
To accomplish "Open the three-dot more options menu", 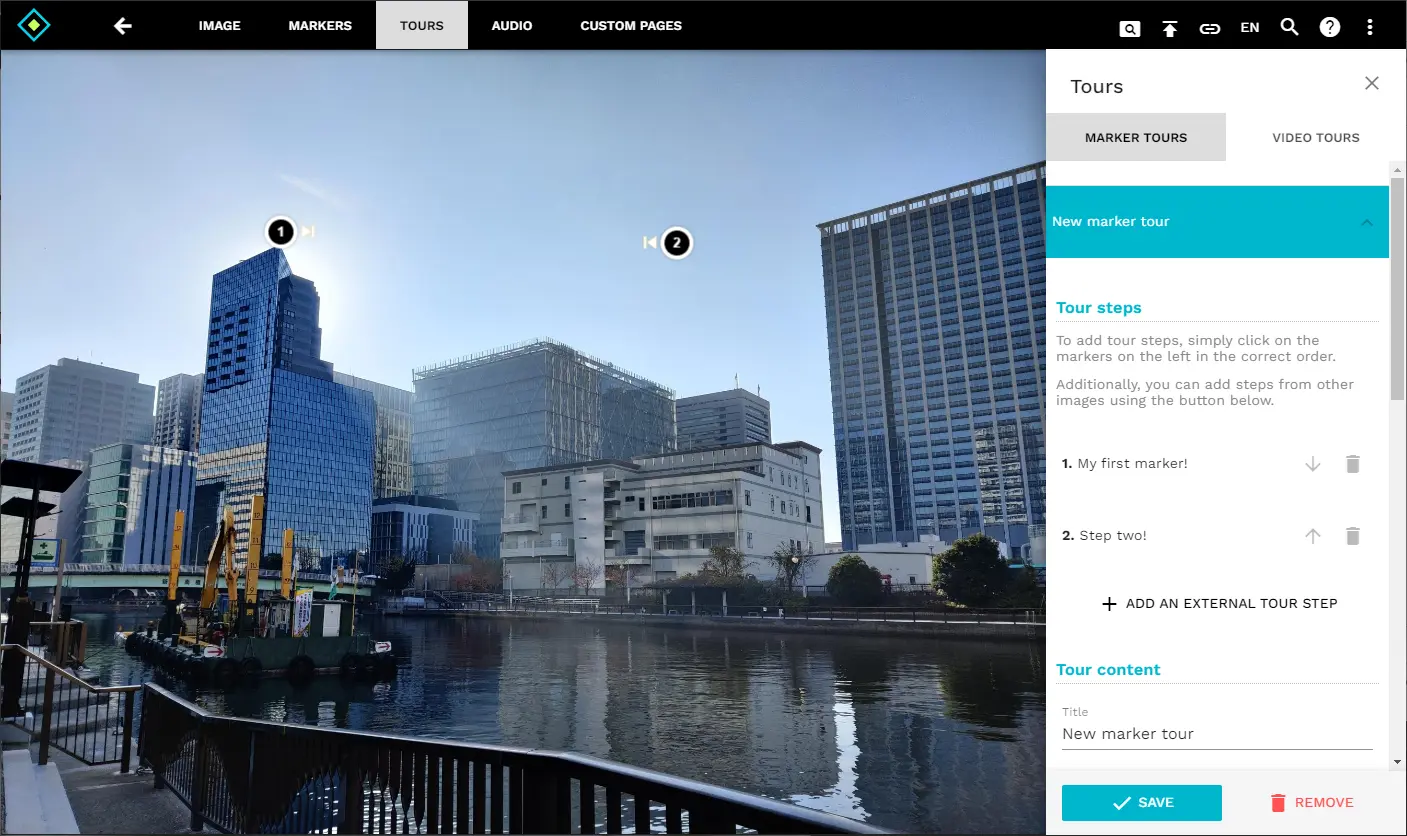I will pyautogui.click(x=1370, y=27).
